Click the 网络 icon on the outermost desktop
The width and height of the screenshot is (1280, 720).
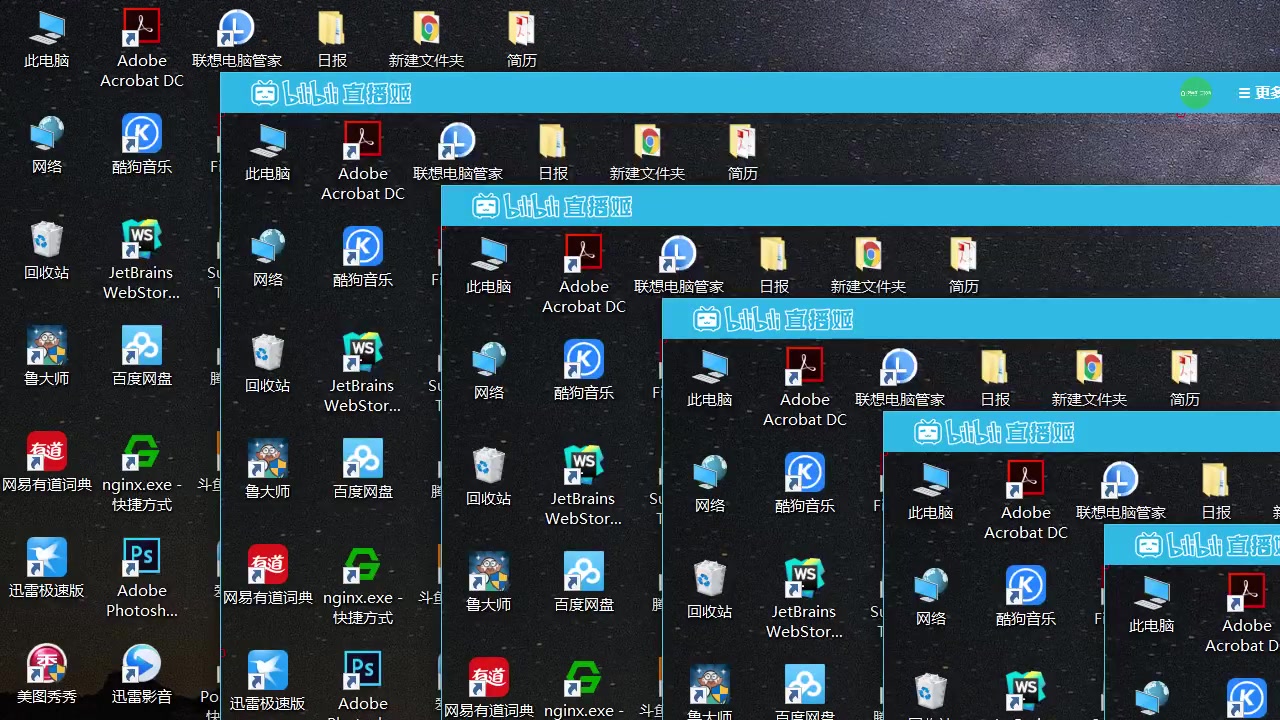47,146
